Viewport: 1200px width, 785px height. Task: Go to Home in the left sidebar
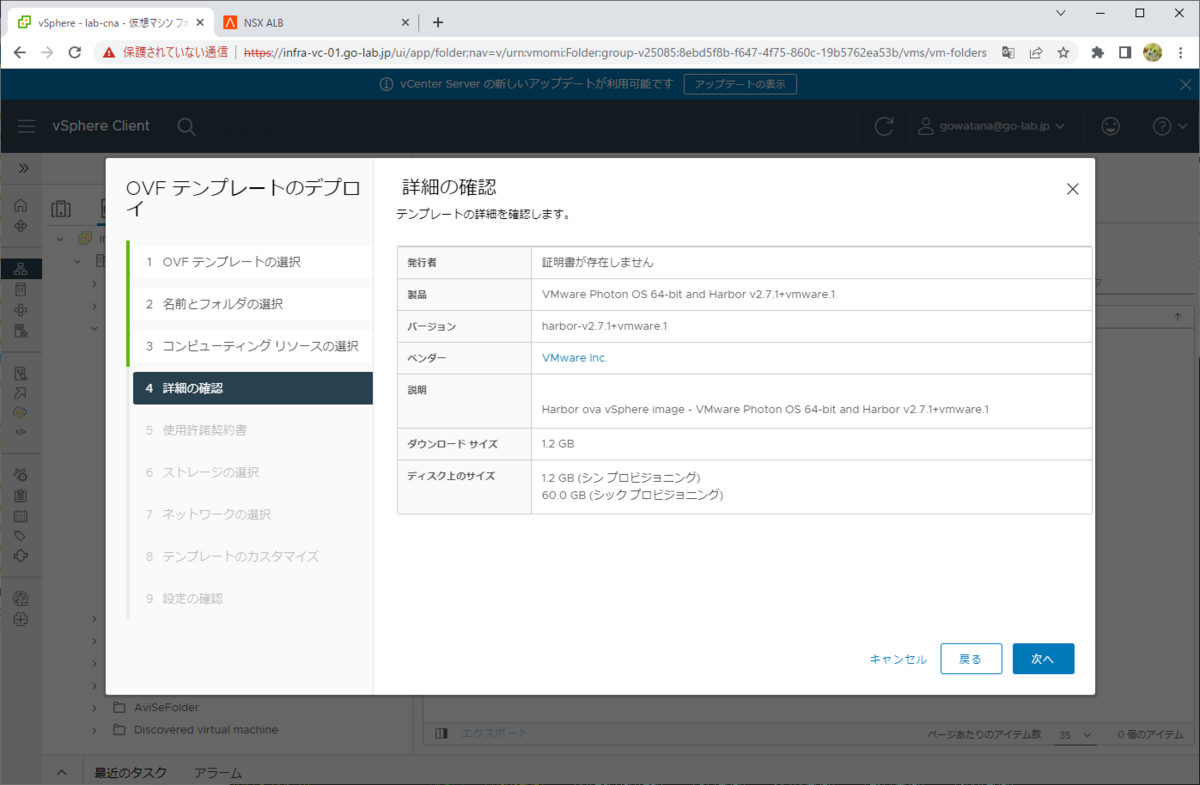click(x=21, y=206)
